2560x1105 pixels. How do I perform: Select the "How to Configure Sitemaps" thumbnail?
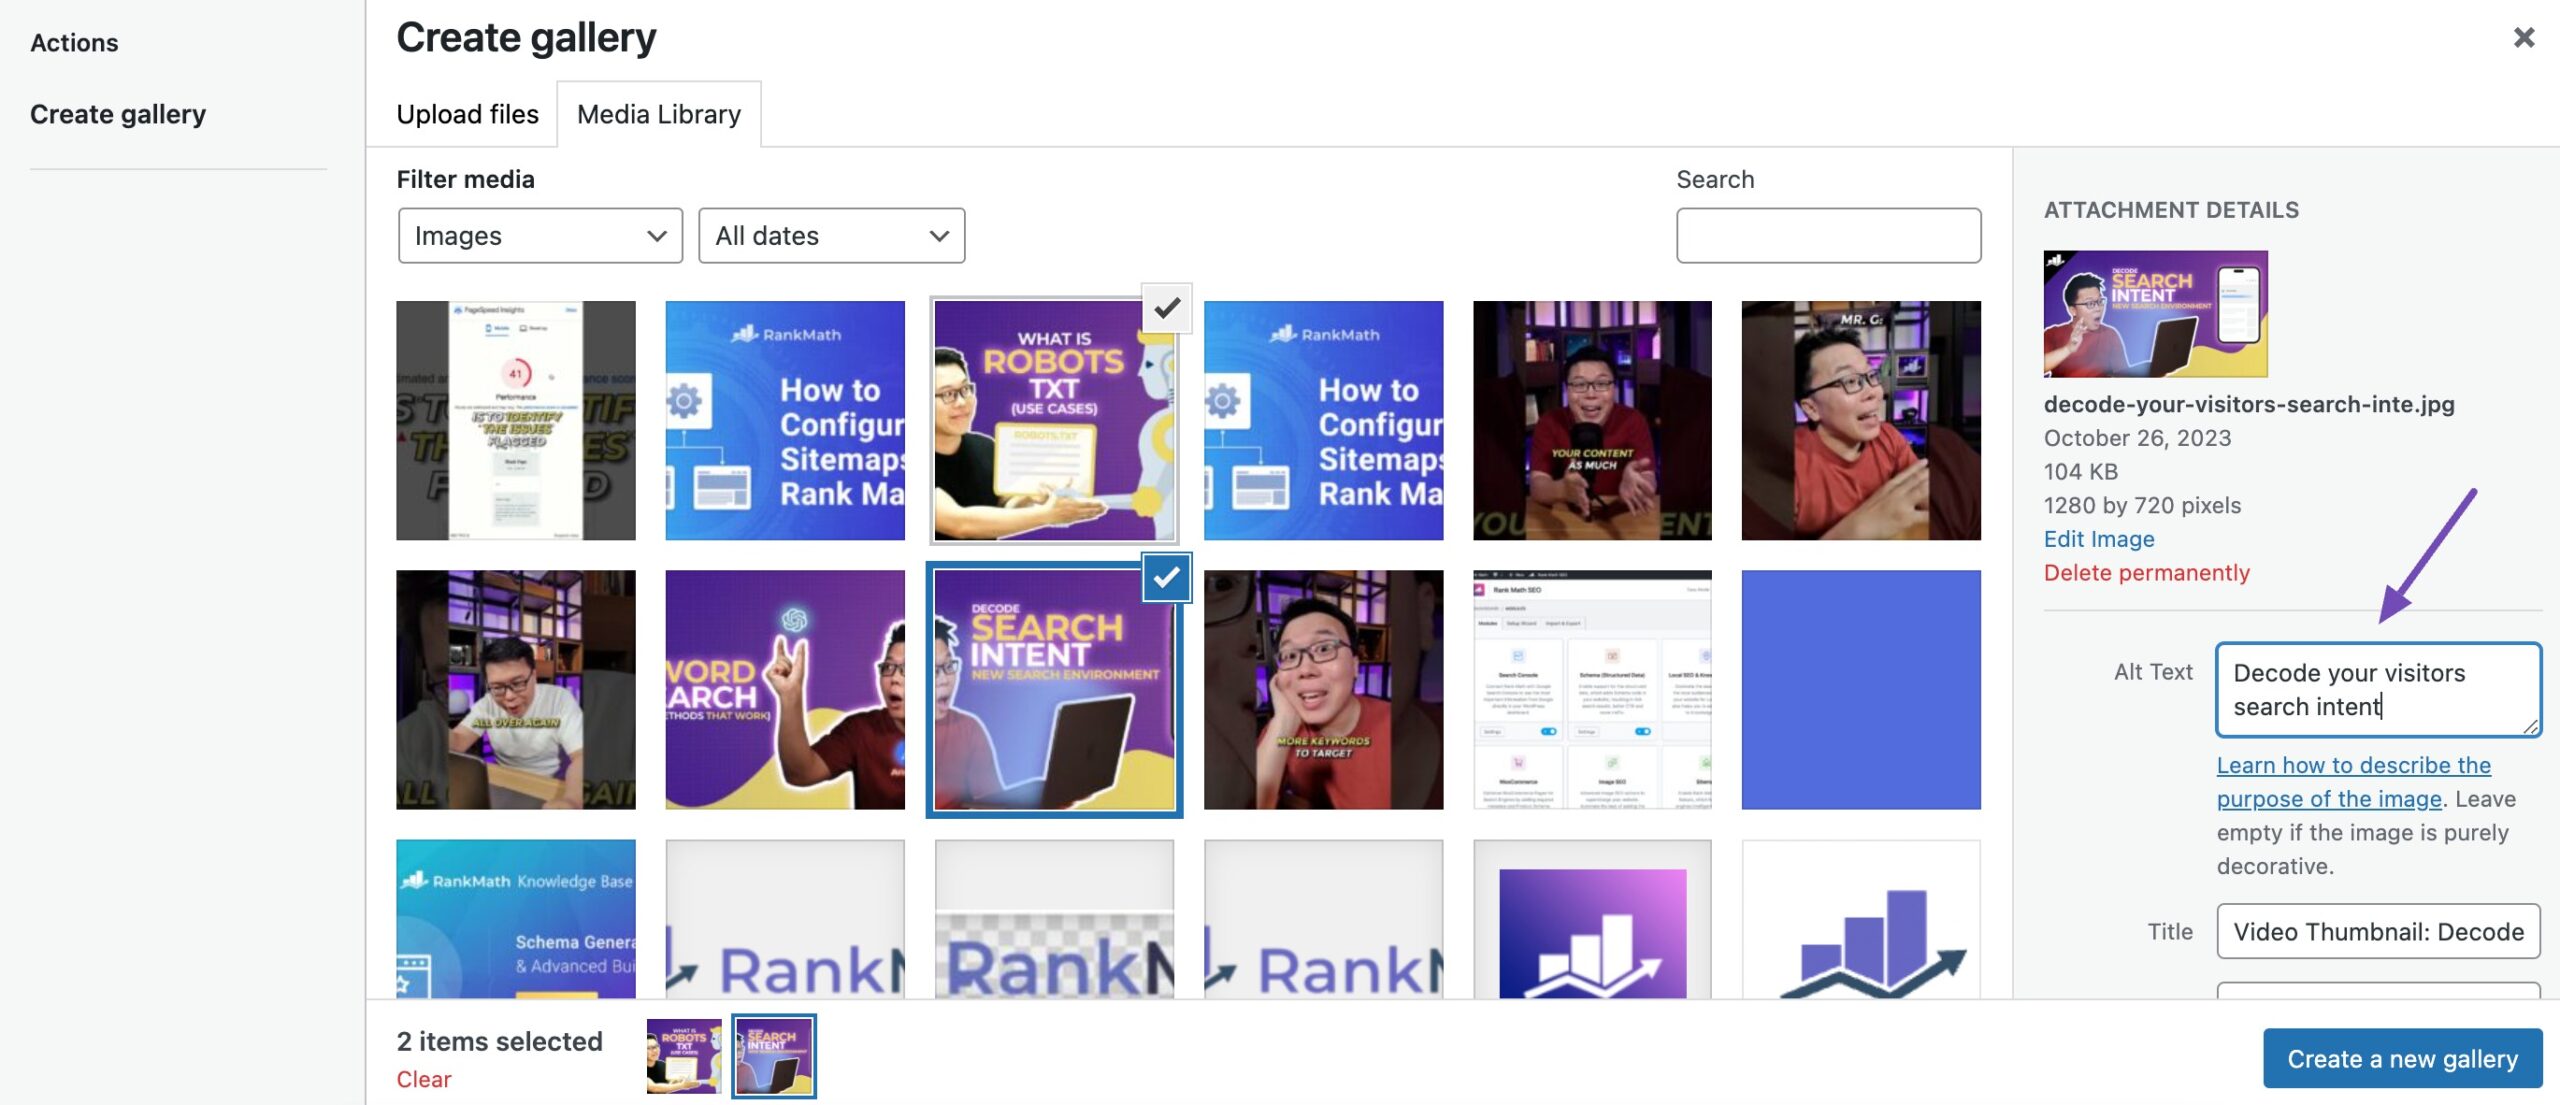(x=786, y=420)
